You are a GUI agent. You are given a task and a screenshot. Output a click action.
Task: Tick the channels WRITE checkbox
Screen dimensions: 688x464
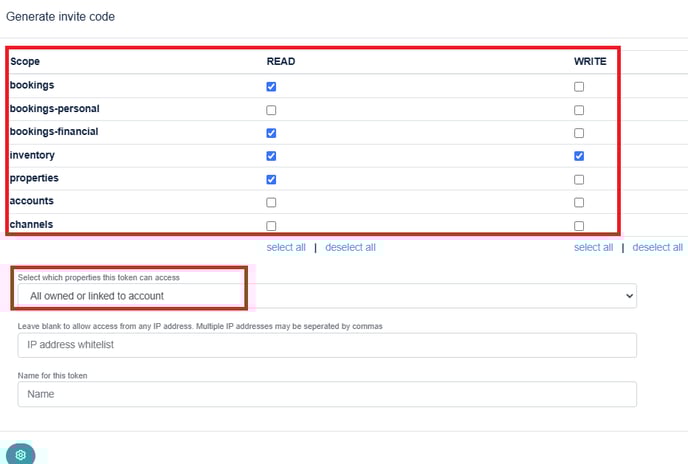point(579,226)
